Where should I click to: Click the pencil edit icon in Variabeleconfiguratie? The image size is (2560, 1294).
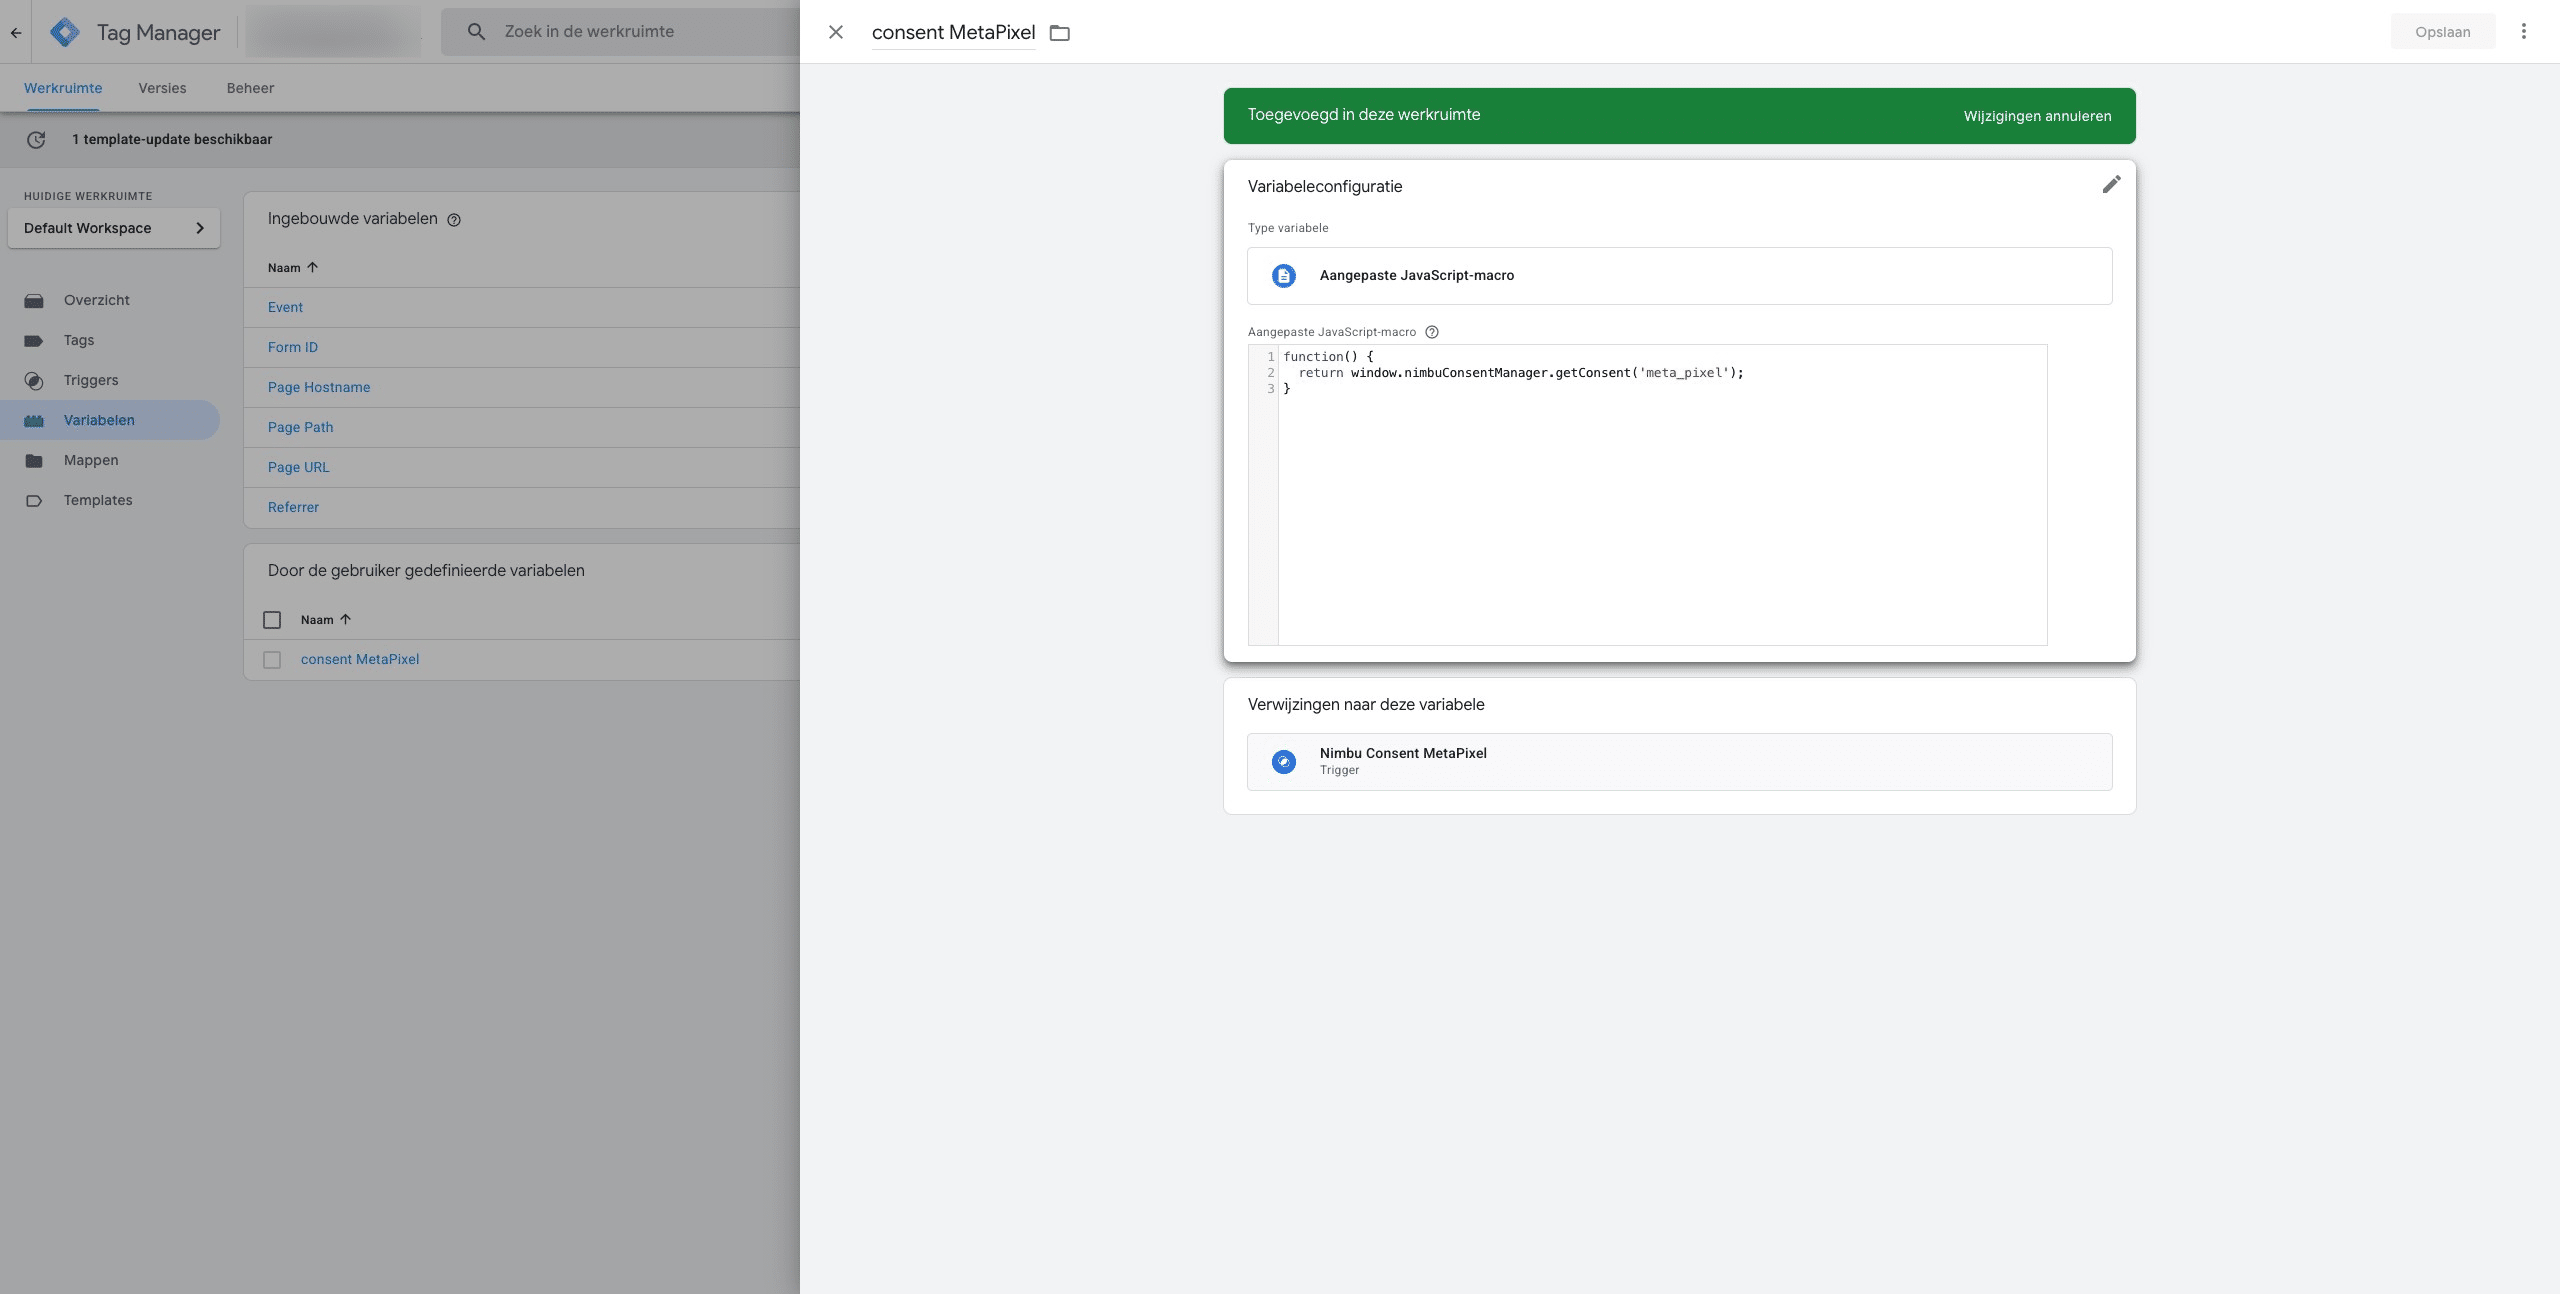click(x=2111, y=185)
